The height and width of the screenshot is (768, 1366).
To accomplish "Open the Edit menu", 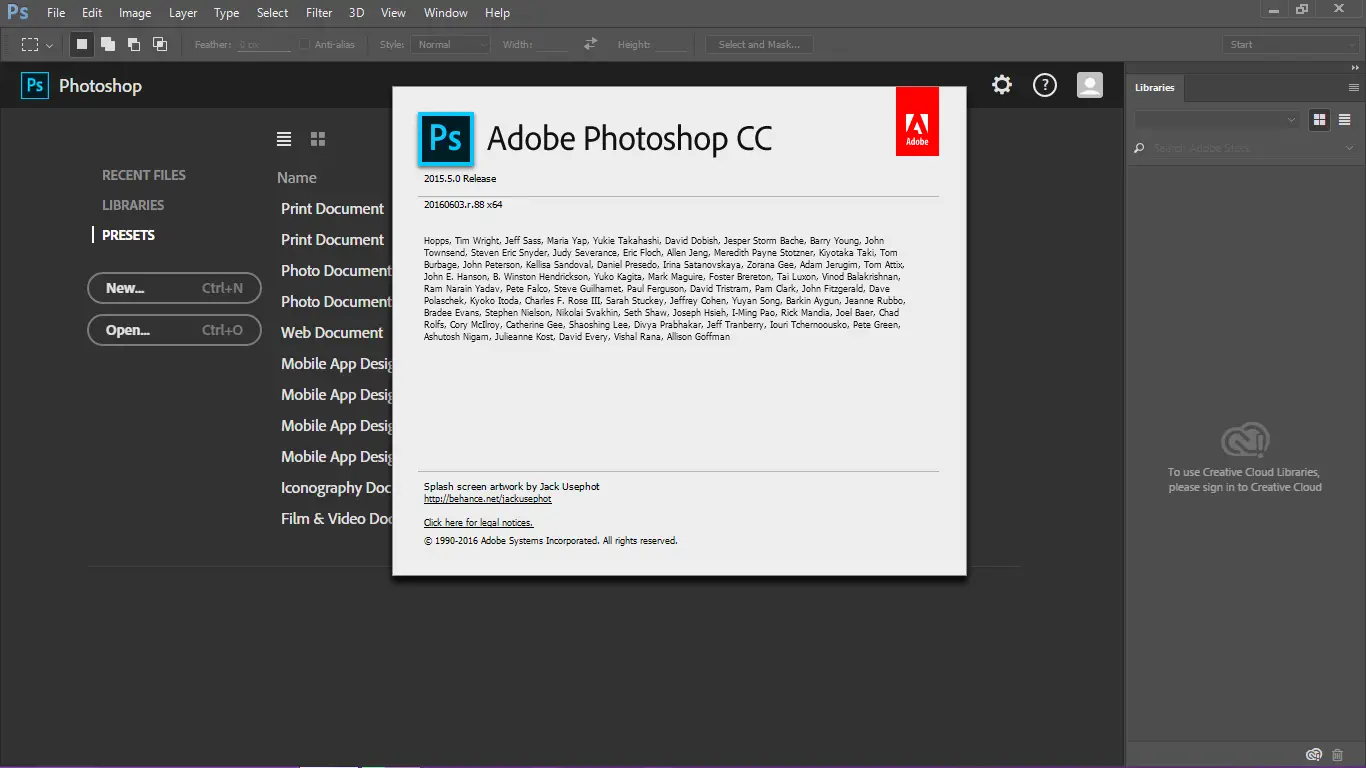I will [x=92, y=13].
